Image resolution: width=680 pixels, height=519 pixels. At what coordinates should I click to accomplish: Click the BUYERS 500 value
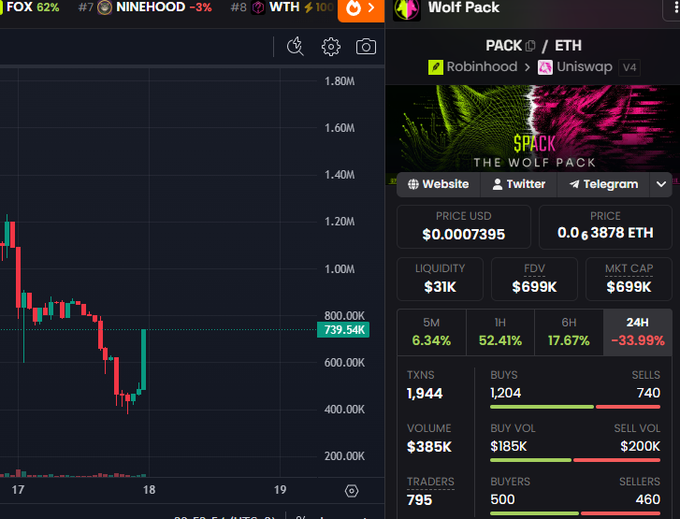tap(502, 499)
